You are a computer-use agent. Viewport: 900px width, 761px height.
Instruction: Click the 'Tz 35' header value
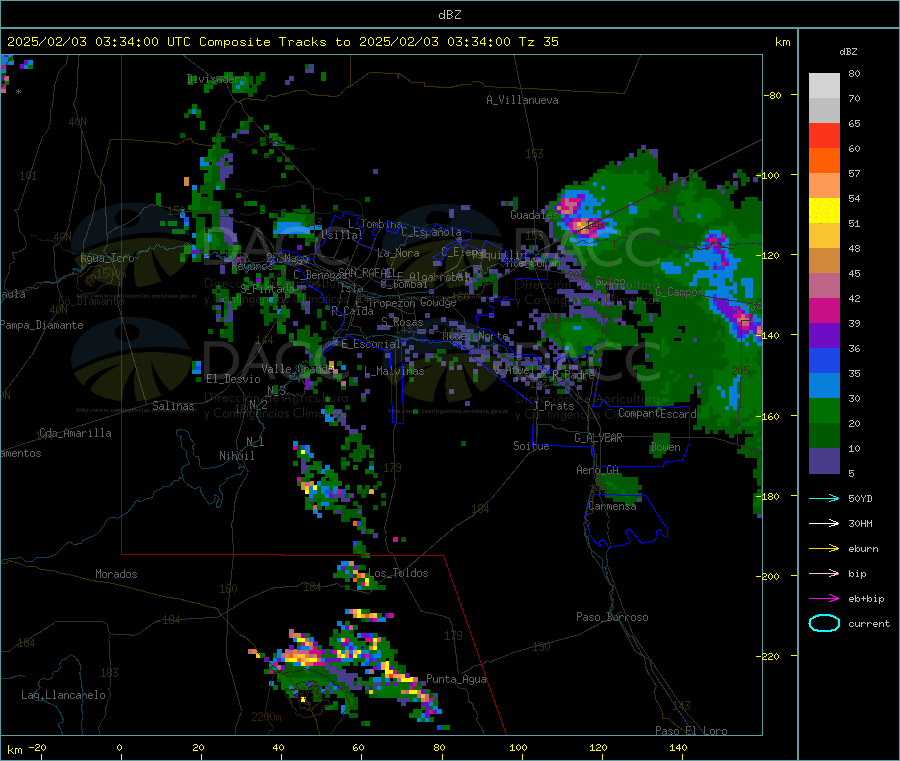[x=538, y=42]
